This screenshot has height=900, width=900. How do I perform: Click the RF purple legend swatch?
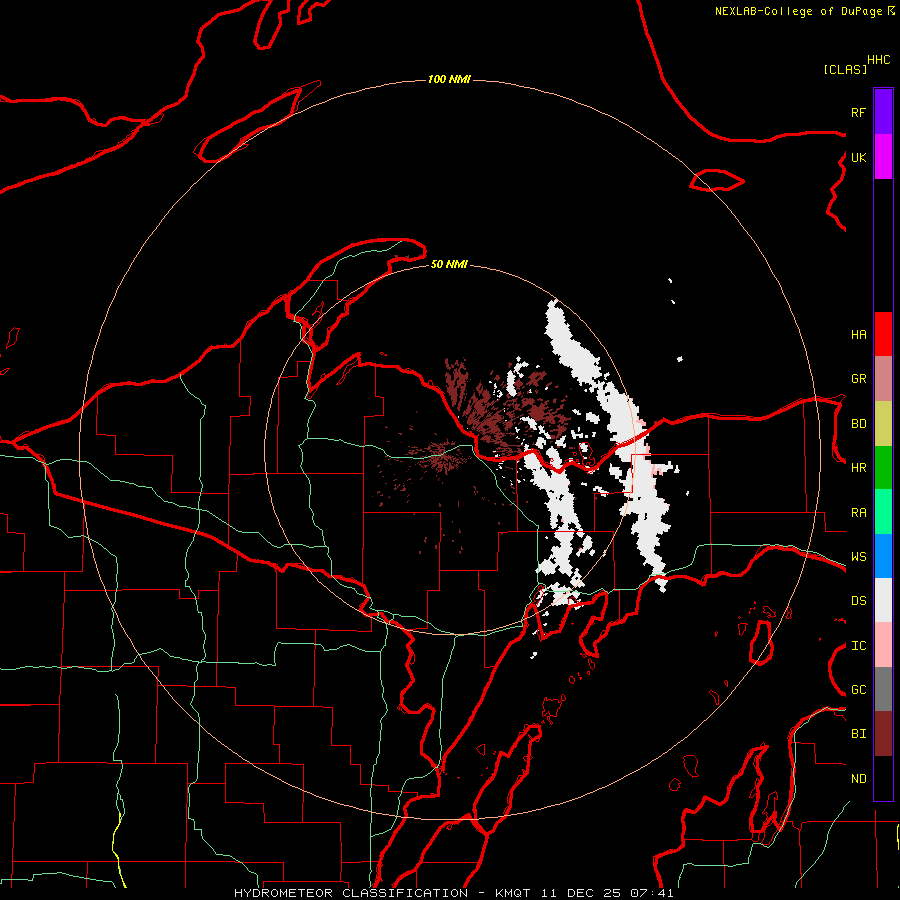[x=883, y=112]
